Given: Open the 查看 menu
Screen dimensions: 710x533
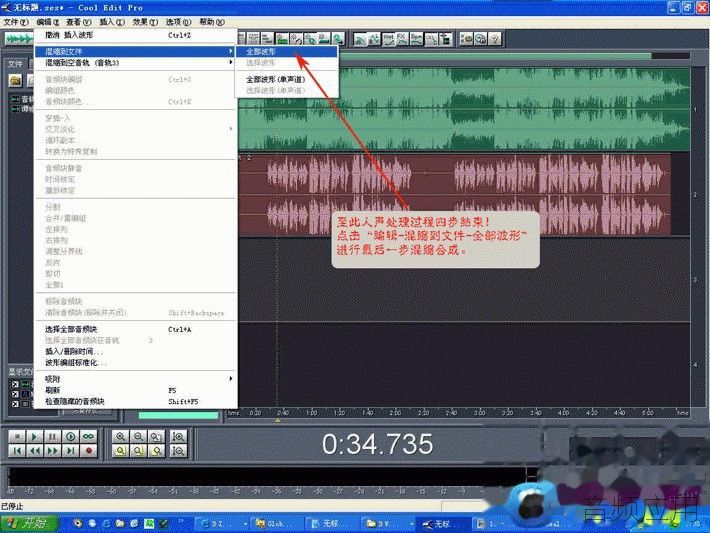Looking at the screenshot, I should coord(79,22).
